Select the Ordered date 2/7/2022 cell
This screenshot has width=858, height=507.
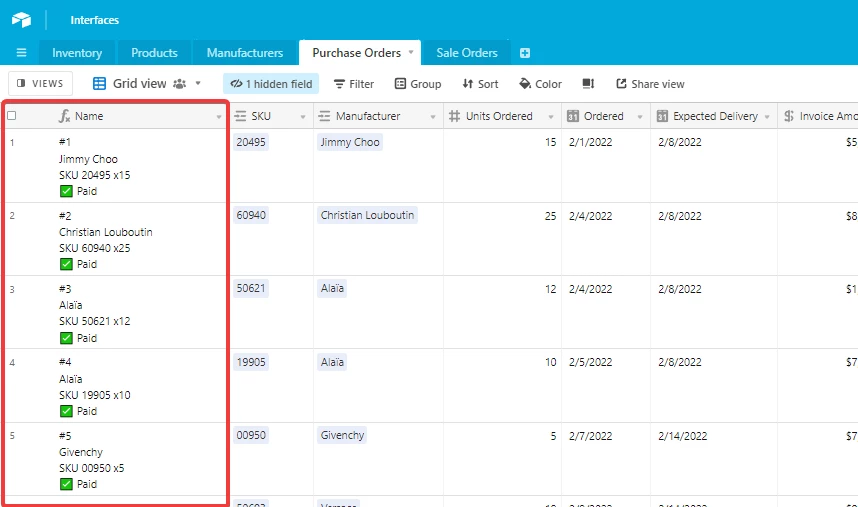606,459
